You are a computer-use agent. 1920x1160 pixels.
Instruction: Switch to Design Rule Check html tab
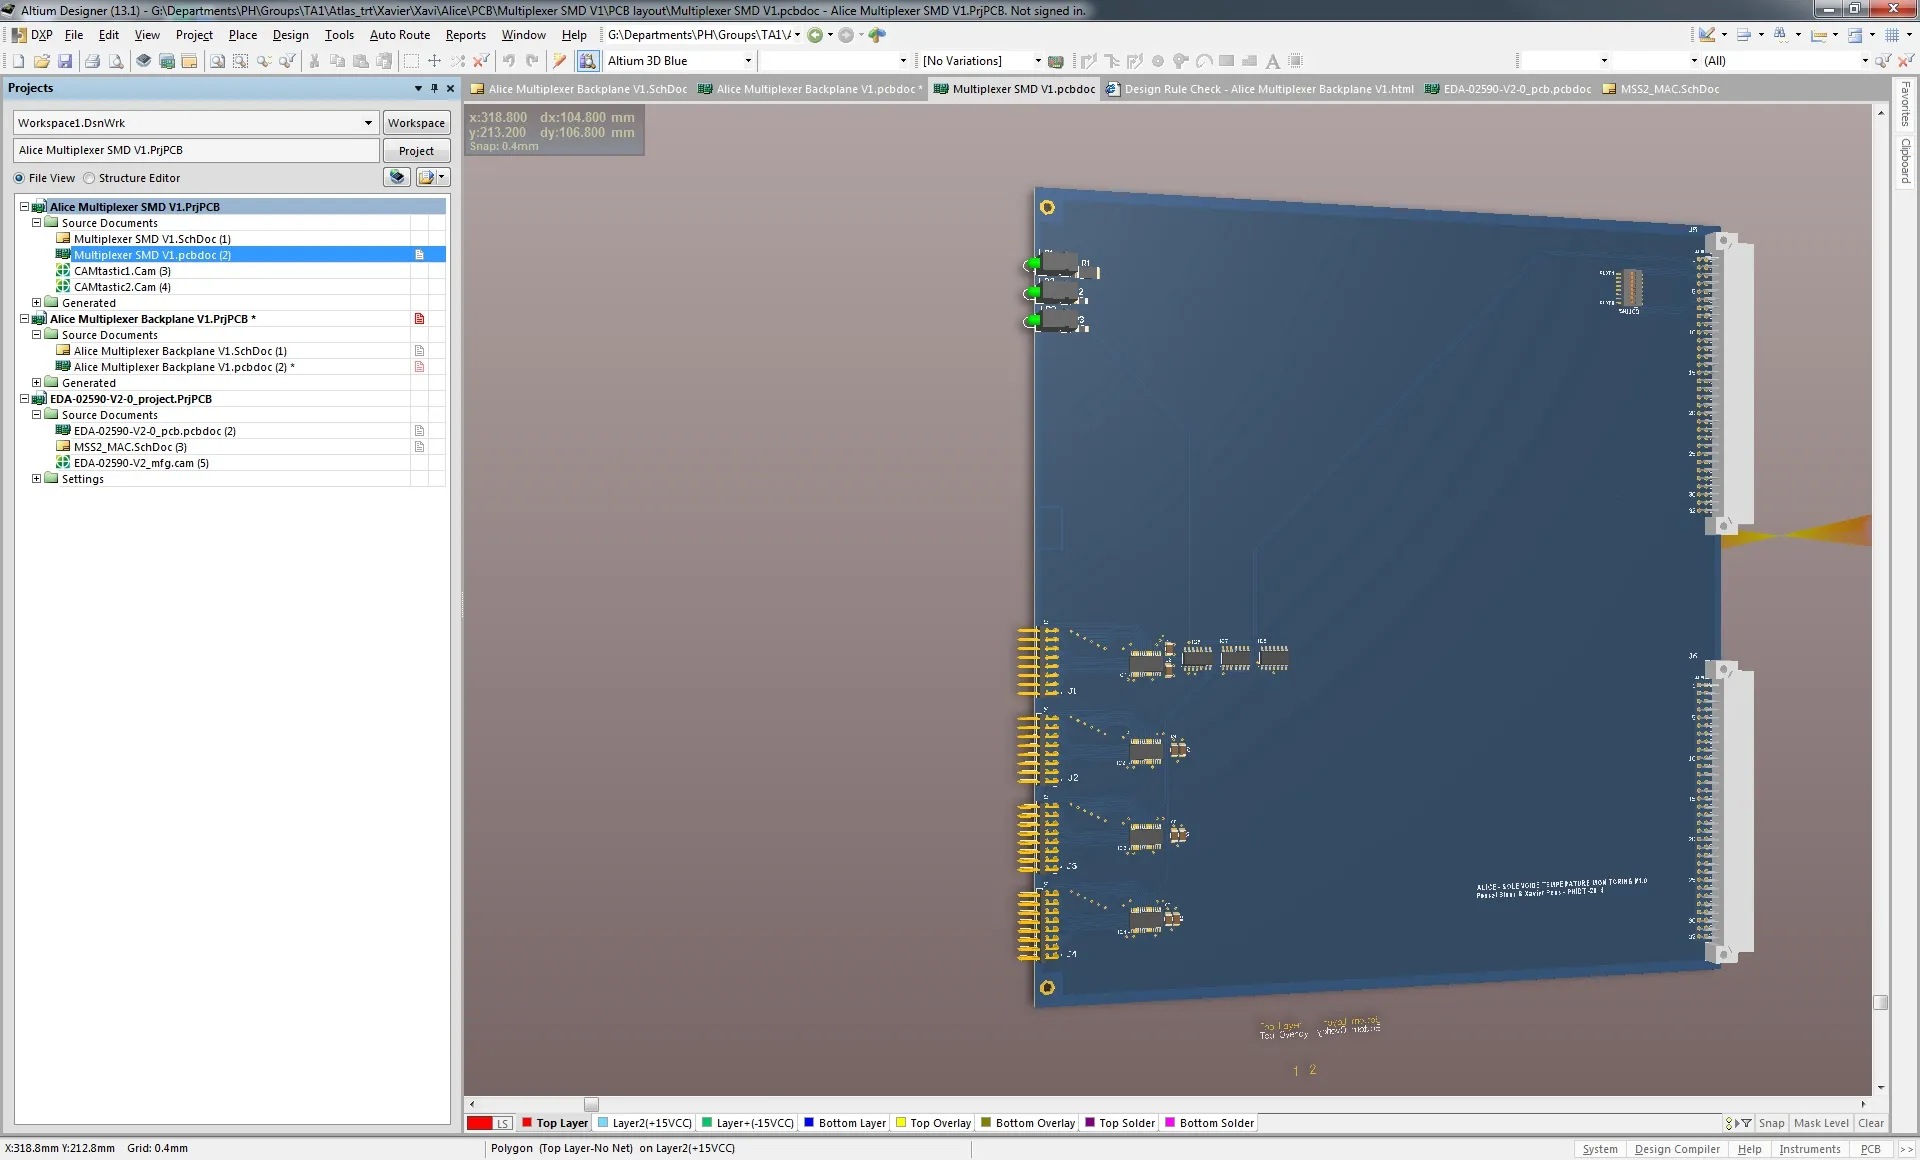tap(1260, 89)
